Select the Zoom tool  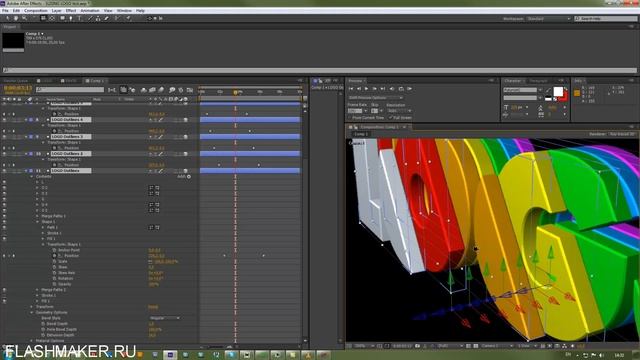[x=24, y=18]
